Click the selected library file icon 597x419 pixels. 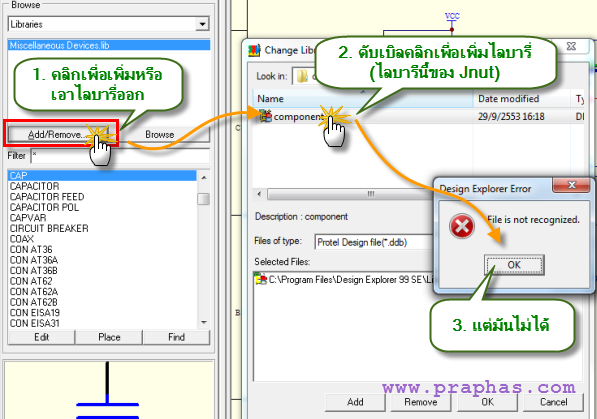pos(261,279)
